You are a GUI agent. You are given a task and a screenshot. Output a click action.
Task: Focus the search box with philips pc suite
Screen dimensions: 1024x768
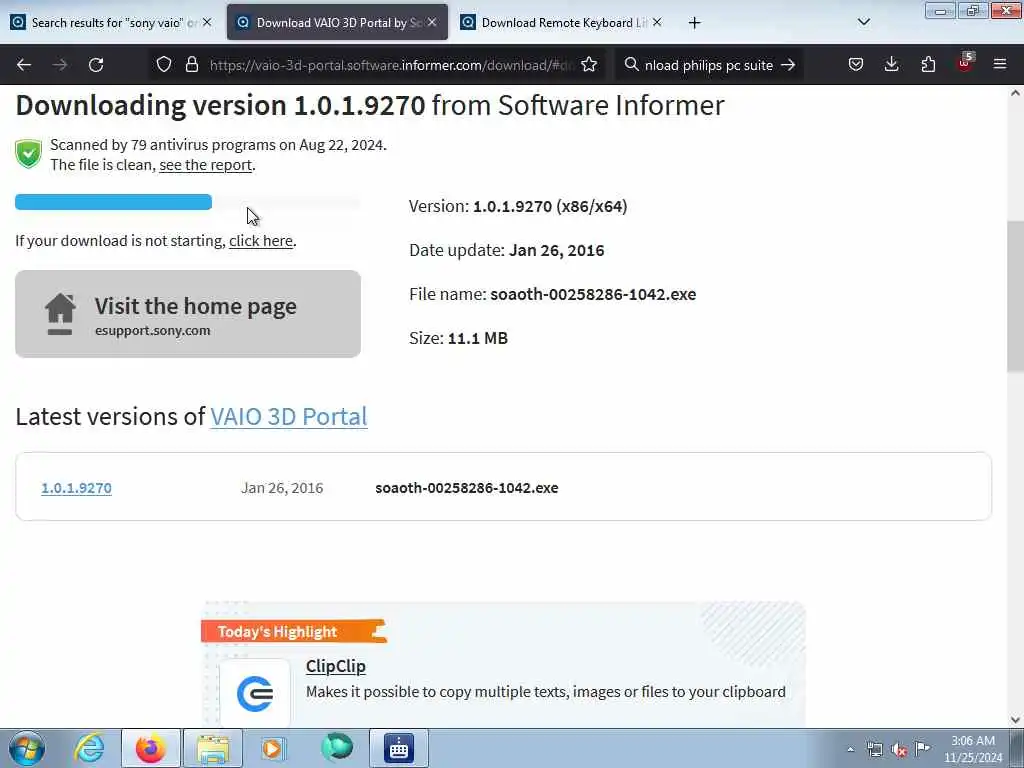709,65
